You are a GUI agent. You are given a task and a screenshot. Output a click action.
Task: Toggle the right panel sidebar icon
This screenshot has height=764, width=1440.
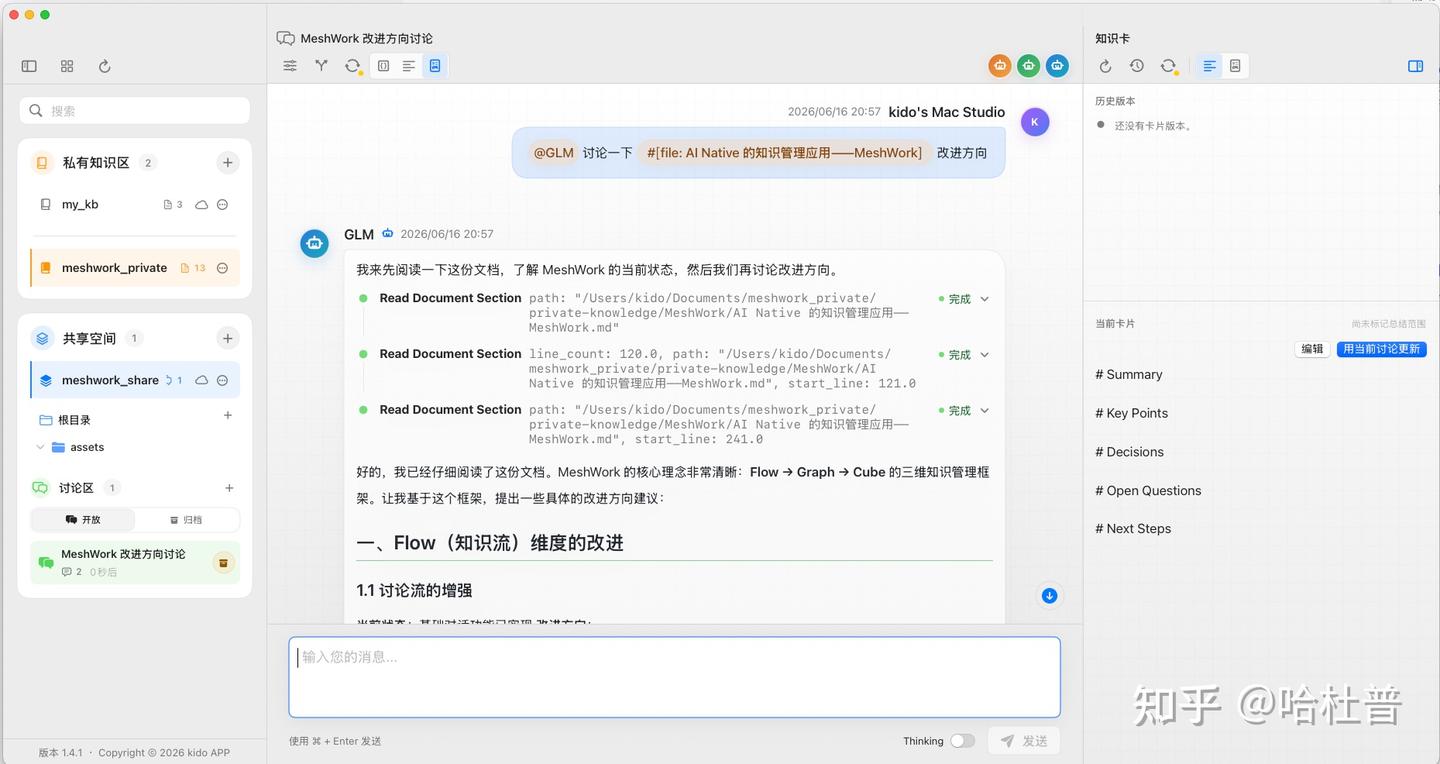1415,66
